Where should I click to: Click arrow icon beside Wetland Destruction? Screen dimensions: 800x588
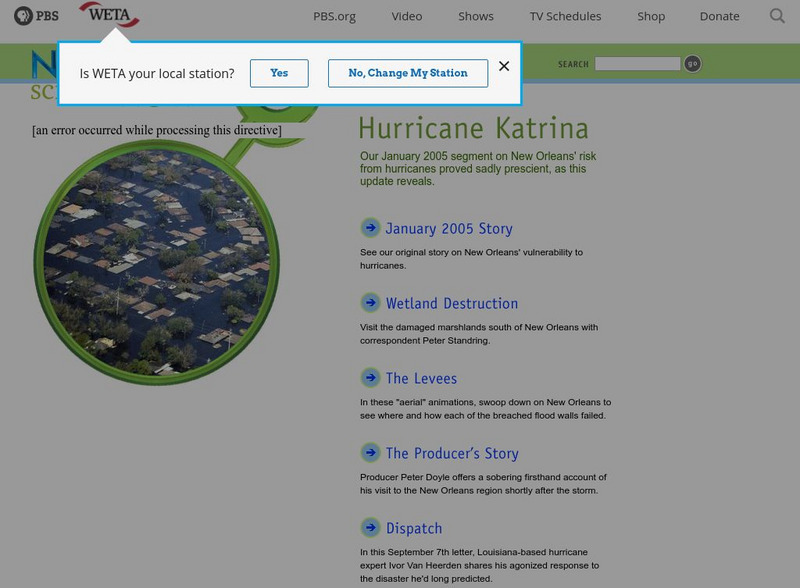click(370, 303)
